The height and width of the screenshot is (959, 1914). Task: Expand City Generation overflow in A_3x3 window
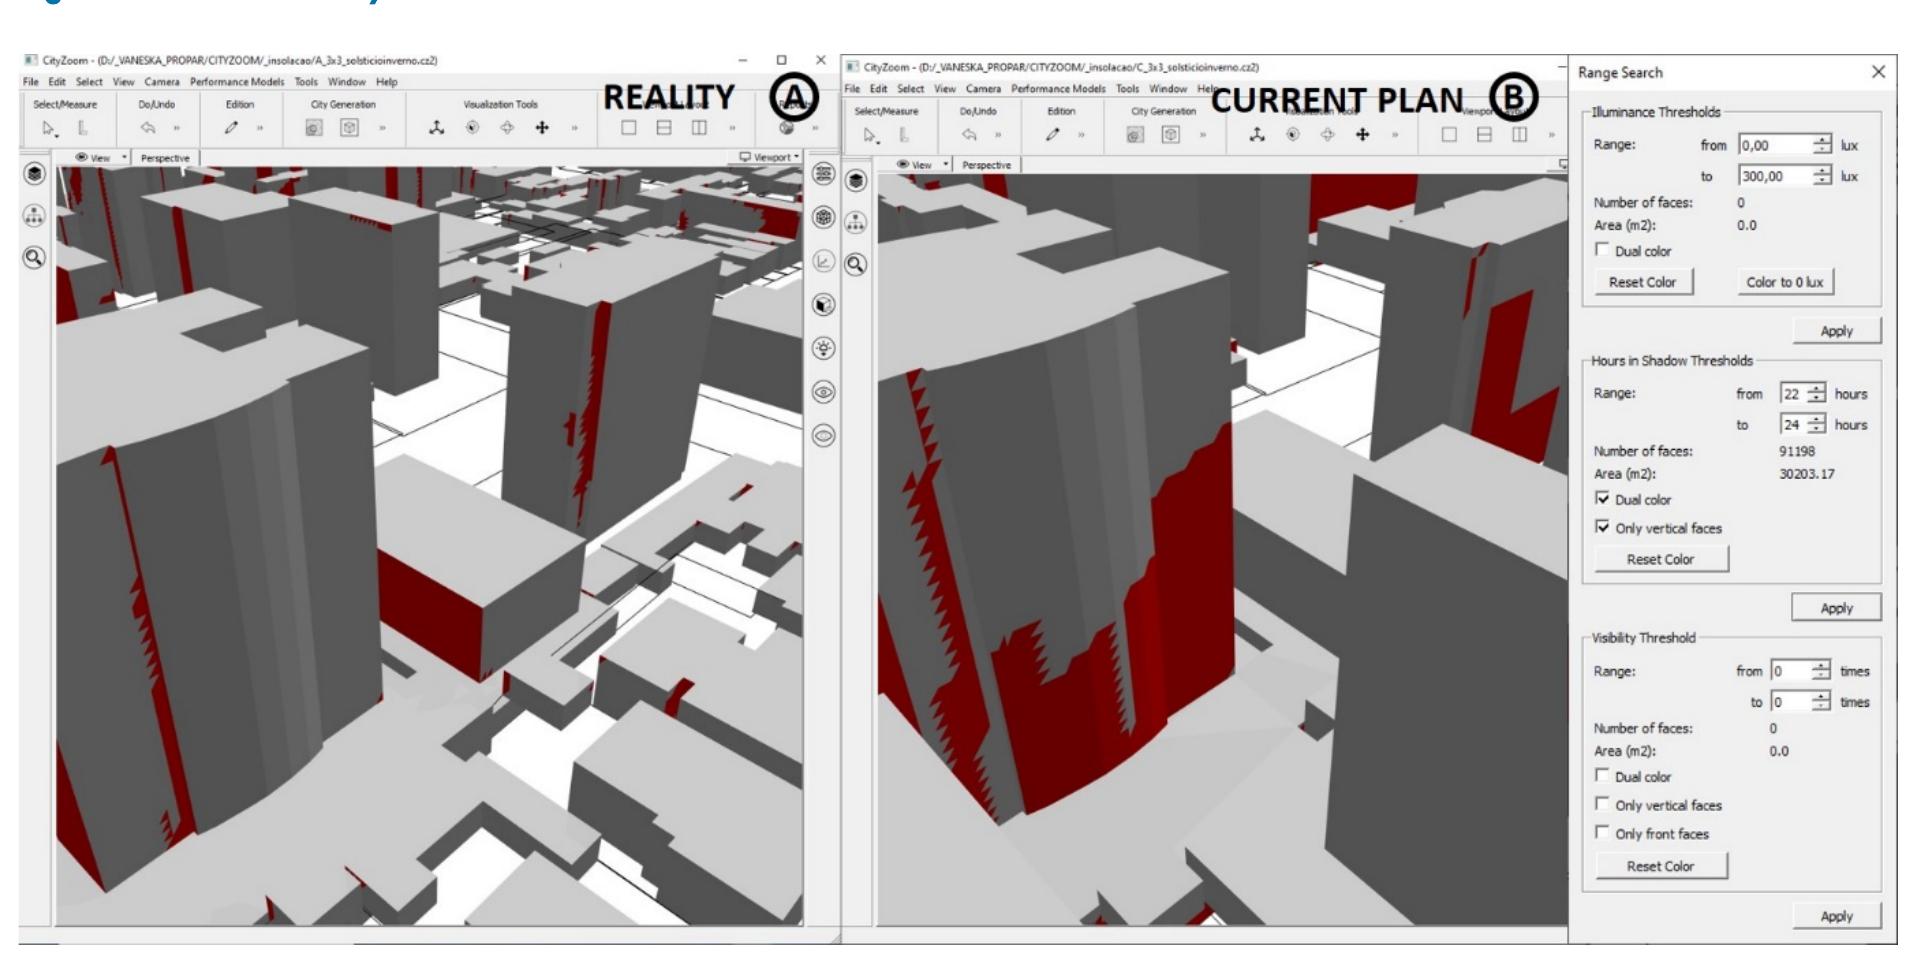click(x=382, y=128)
